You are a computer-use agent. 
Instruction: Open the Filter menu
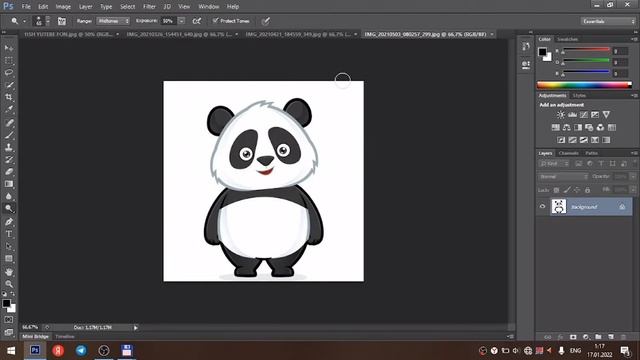coord(149,7)
